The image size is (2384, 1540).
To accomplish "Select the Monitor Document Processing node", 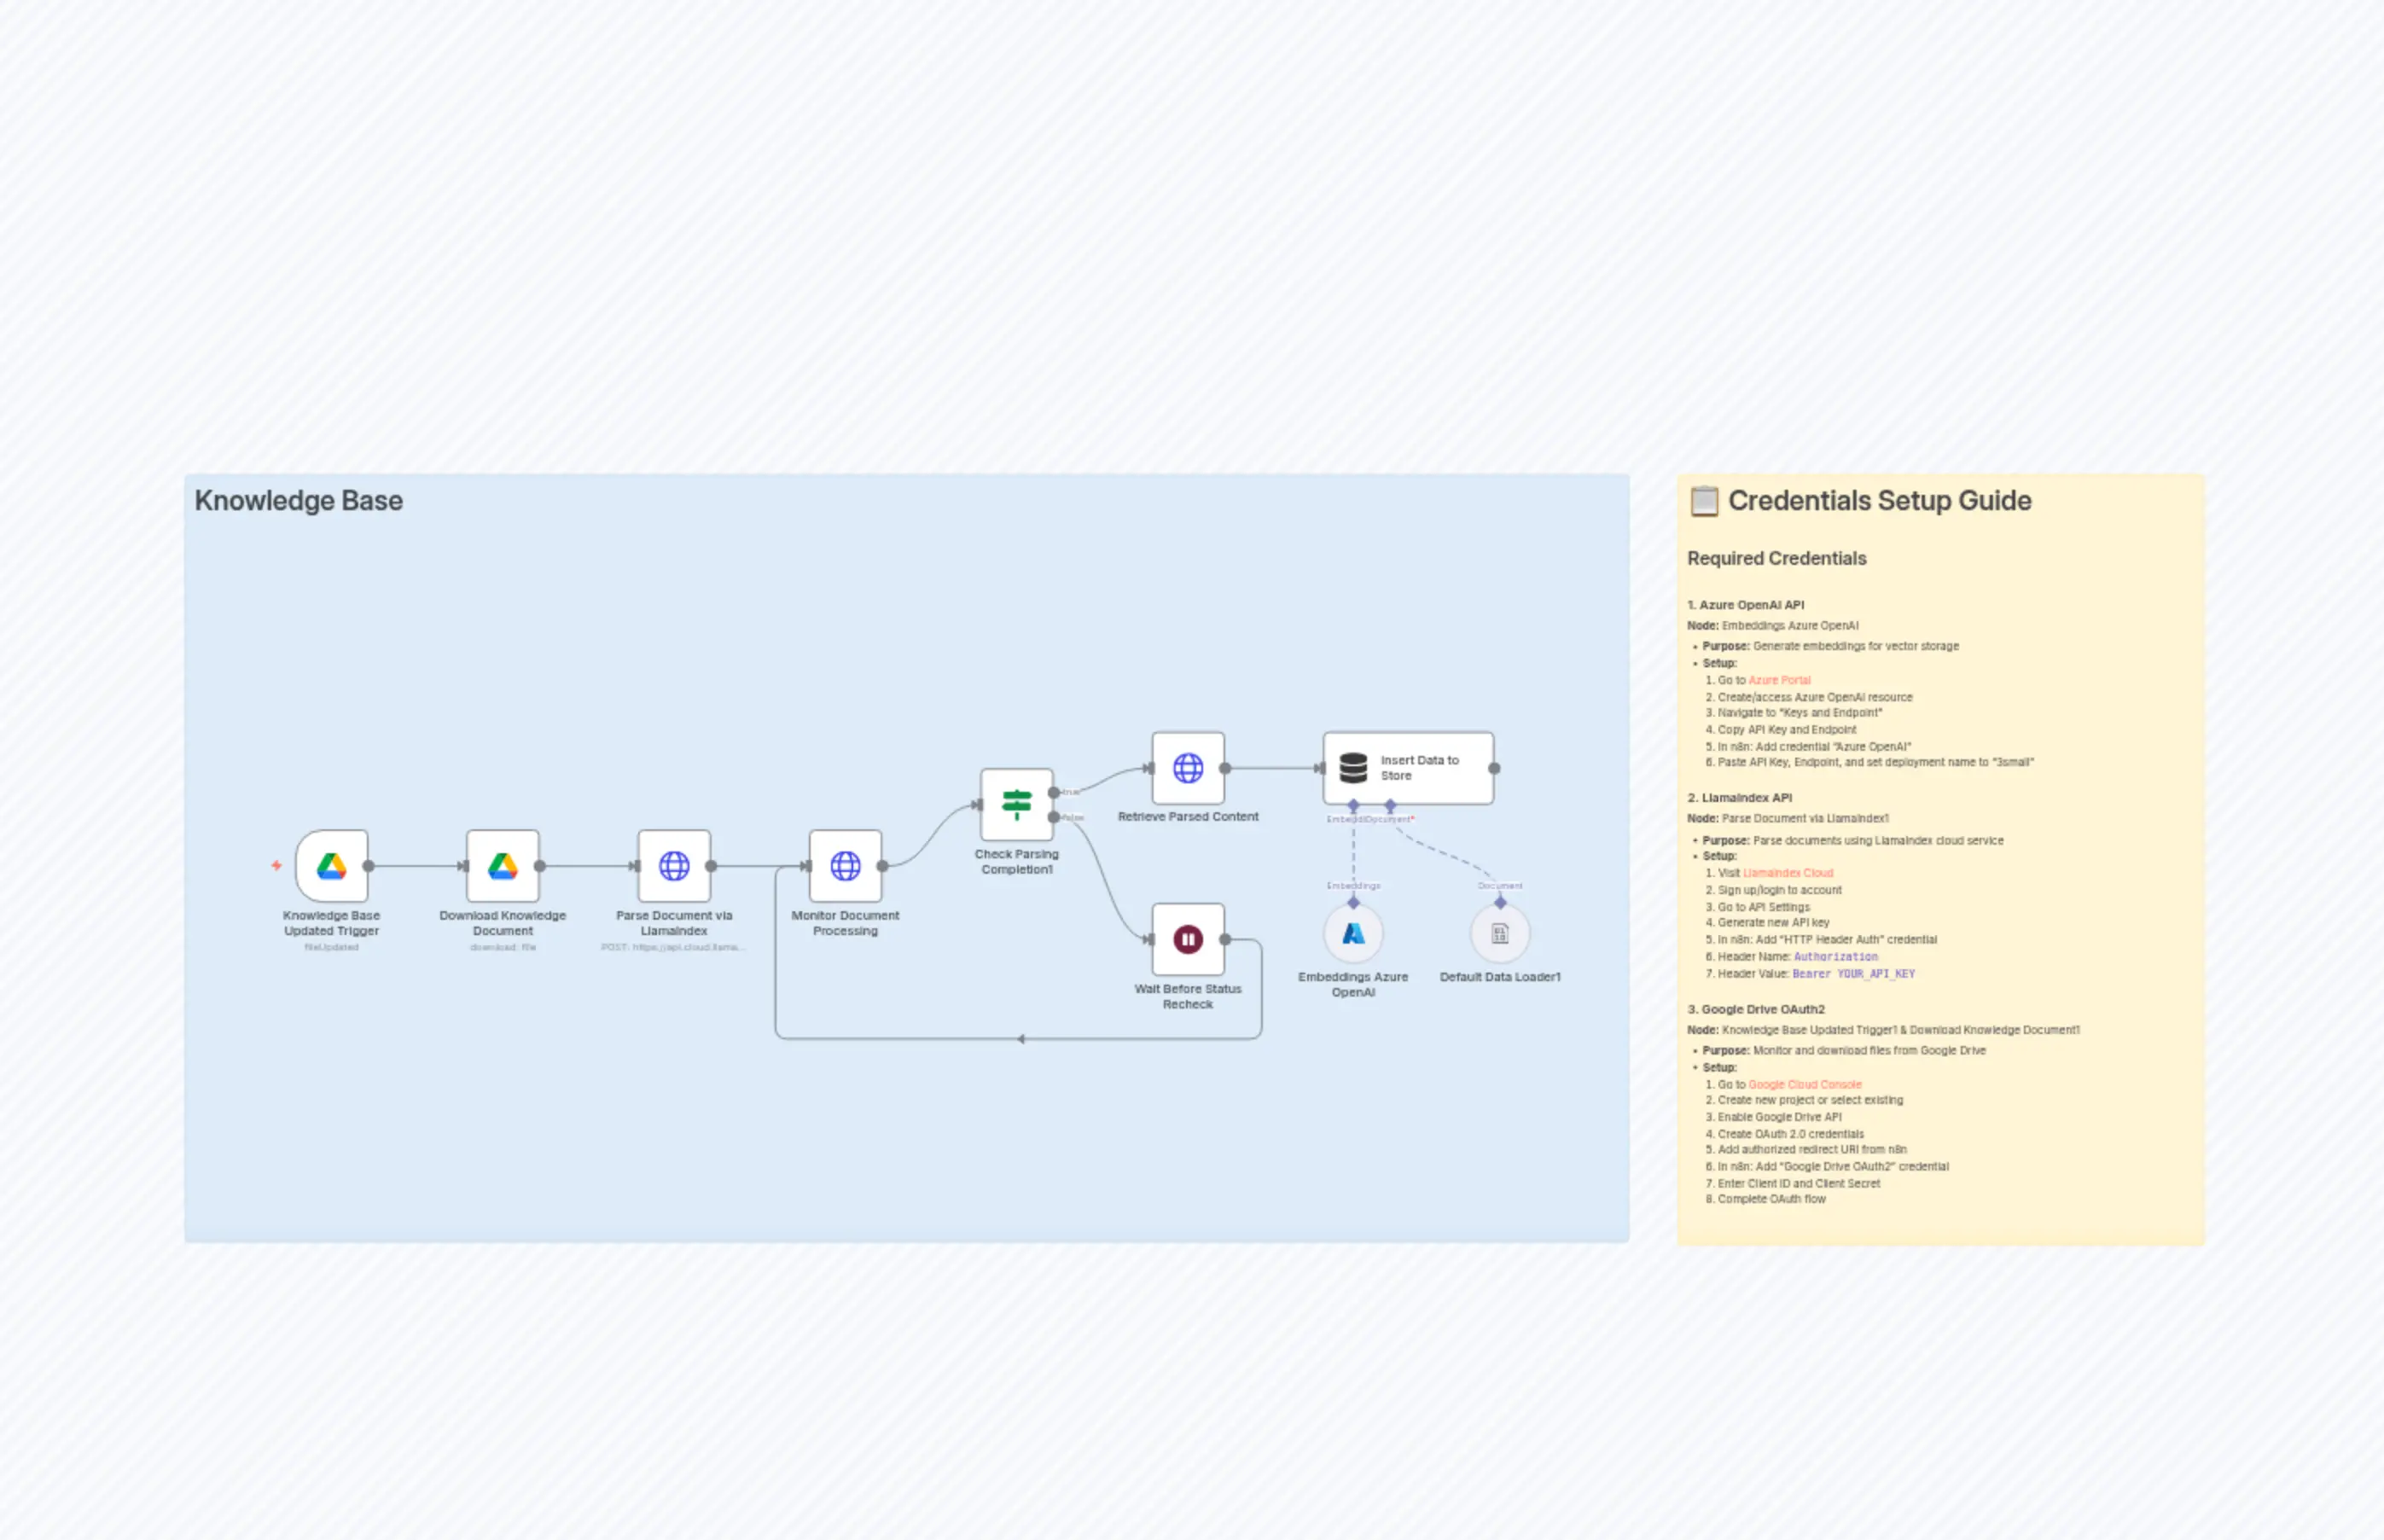I will click(845, 865).
